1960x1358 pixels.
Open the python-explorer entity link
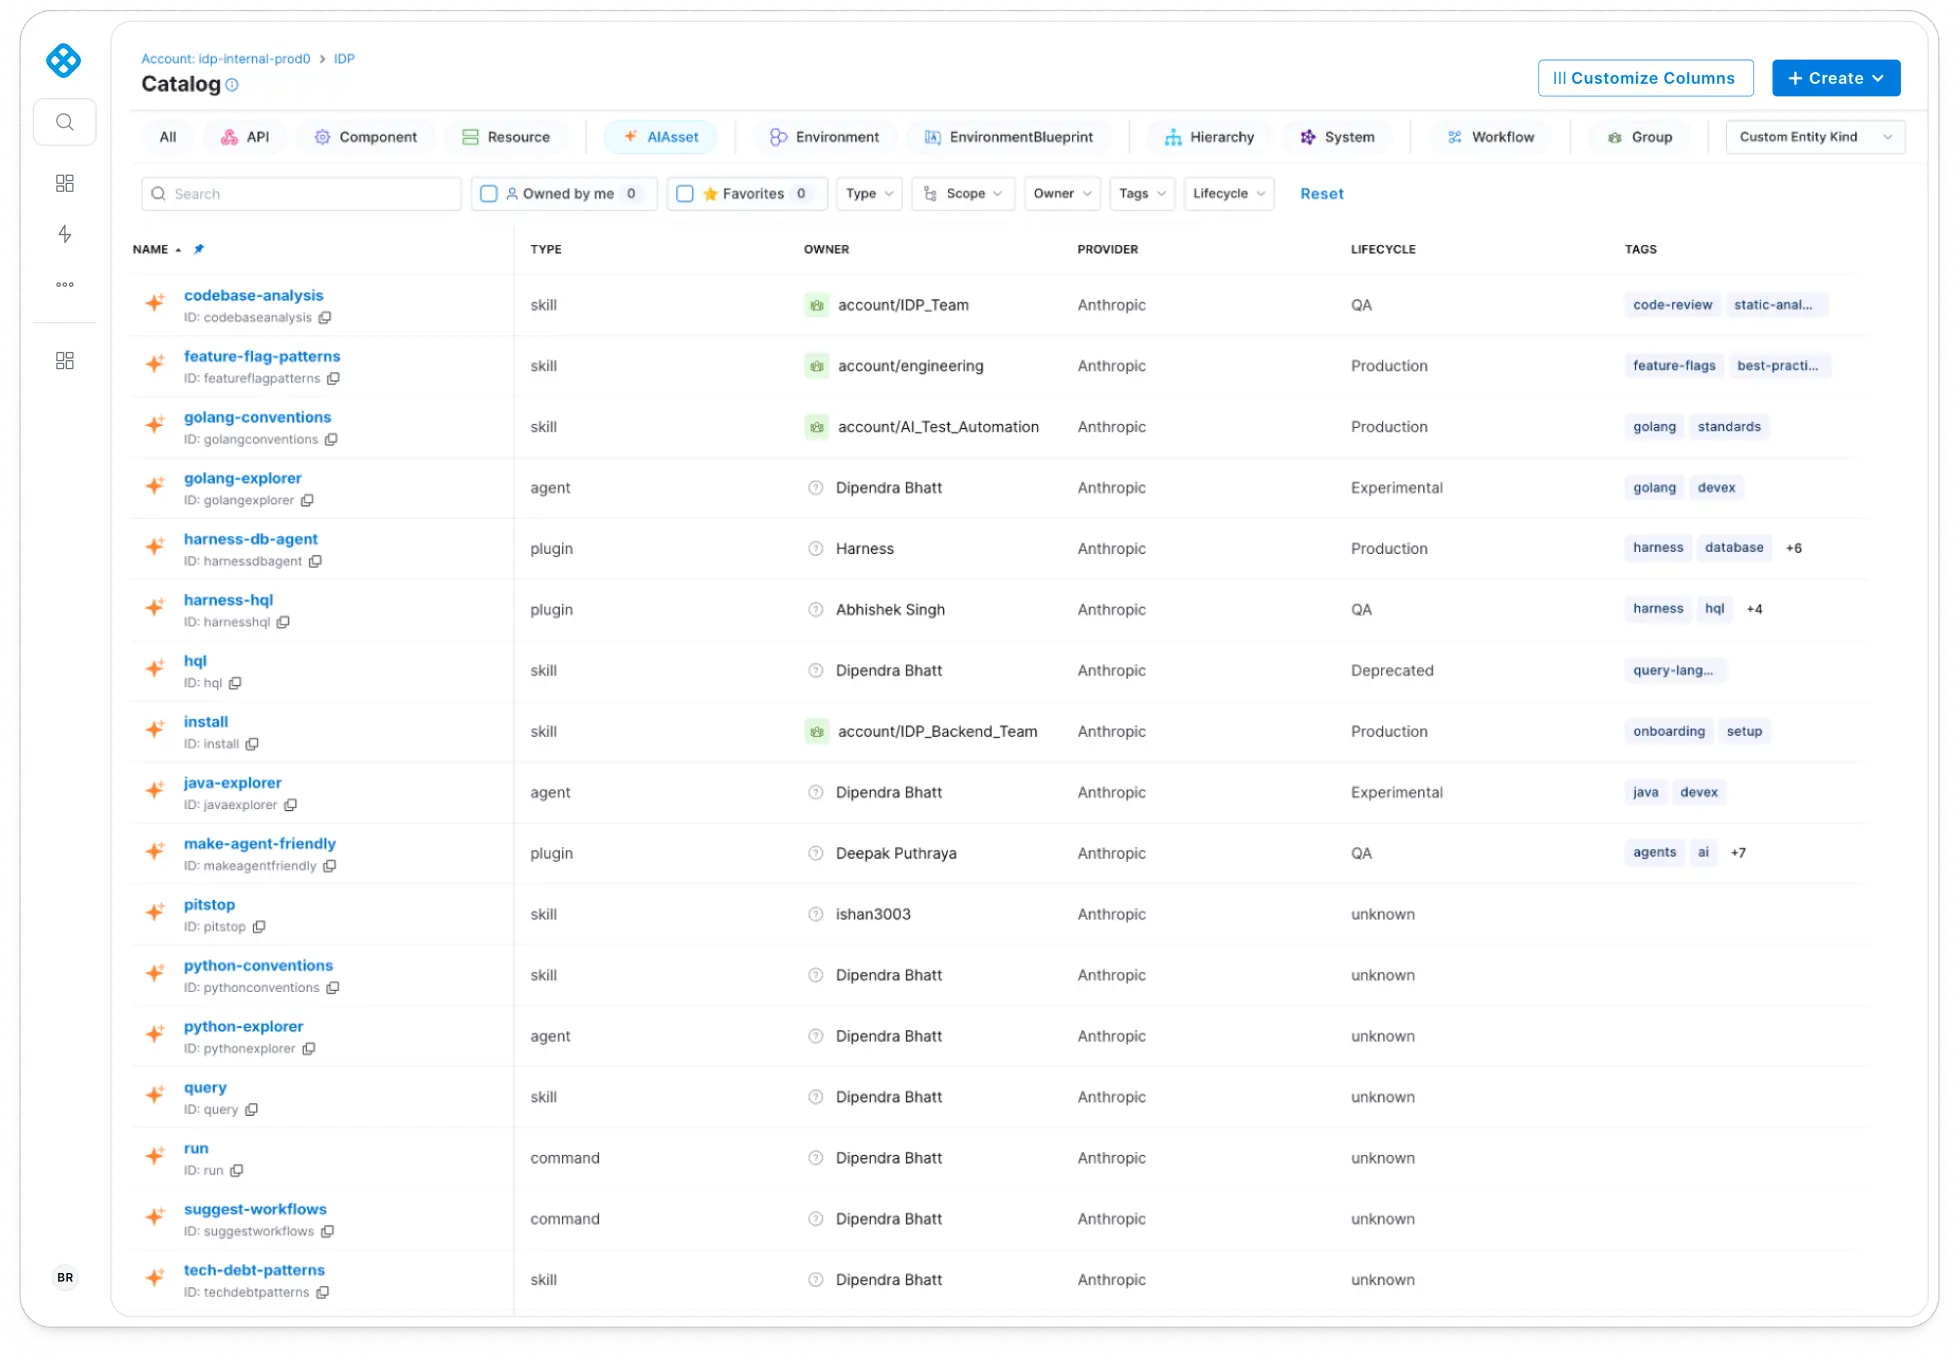(243, 1027)
